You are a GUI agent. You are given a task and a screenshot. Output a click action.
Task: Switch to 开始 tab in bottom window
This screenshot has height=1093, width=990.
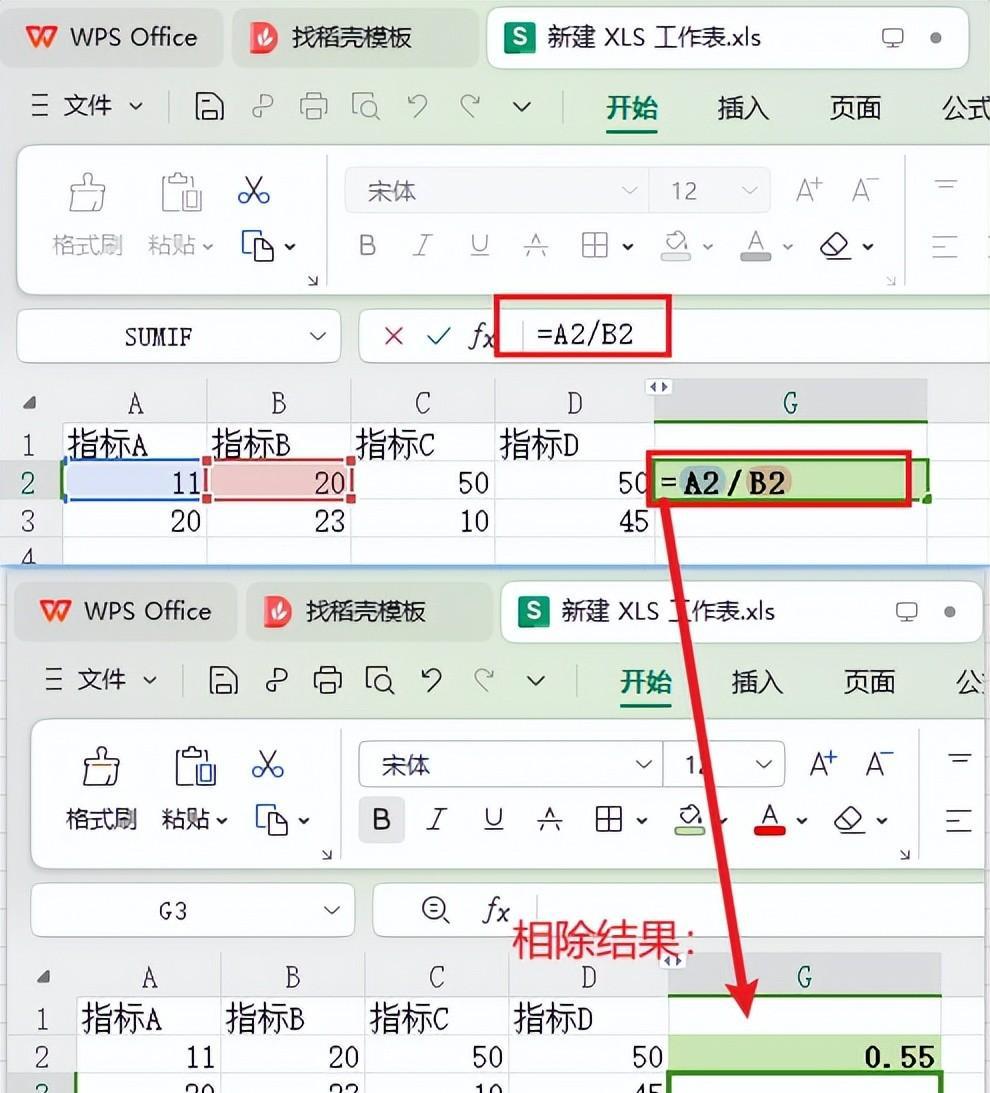(x=646, y=682)
